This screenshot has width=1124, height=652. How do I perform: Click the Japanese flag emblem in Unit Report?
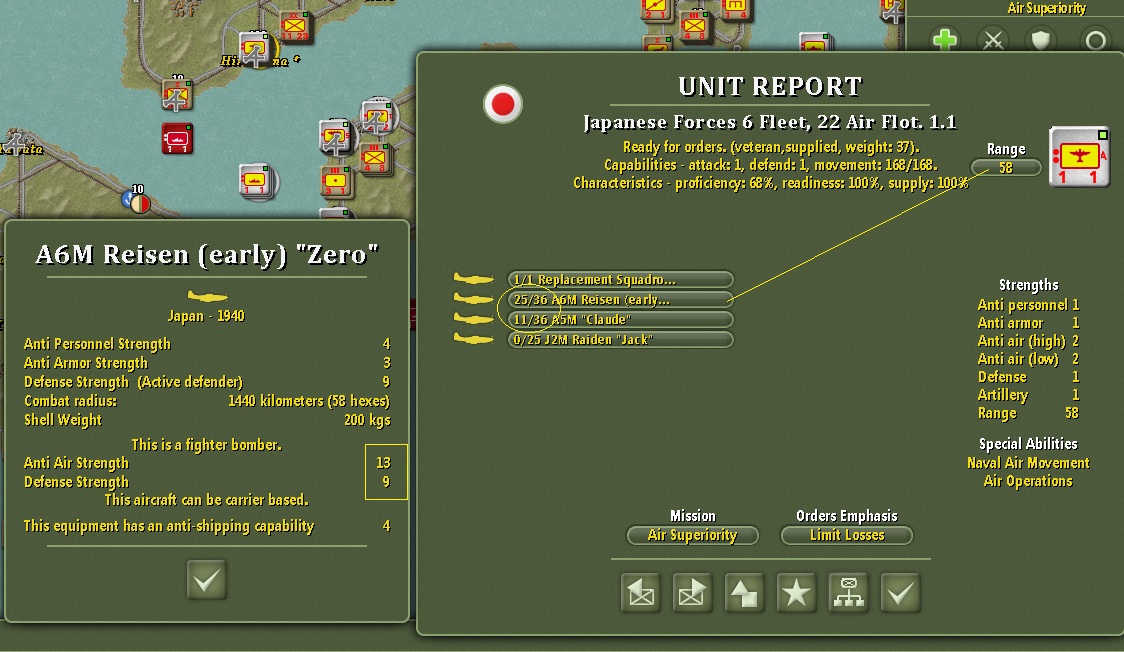point(503,105)
